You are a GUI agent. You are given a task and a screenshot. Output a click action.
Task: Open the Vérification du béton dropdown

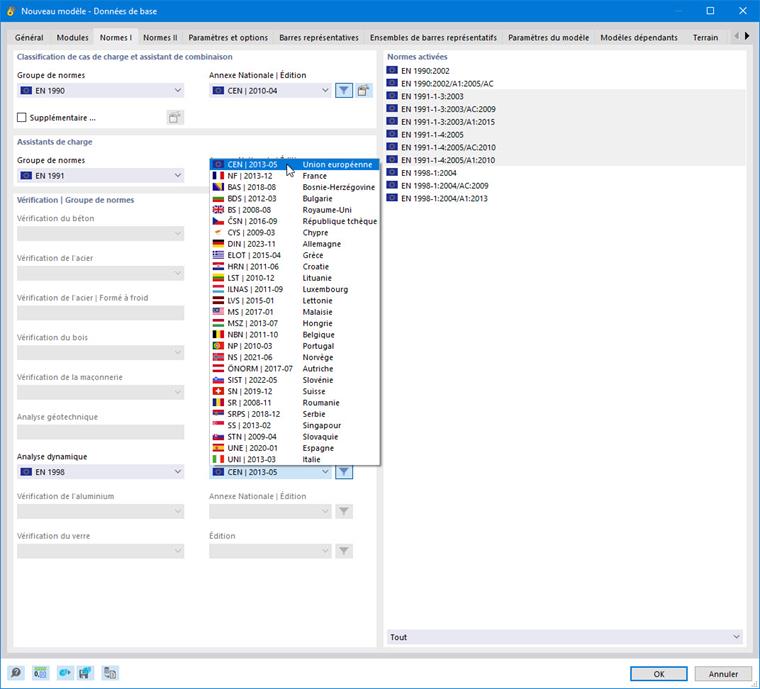click(100, 234)
